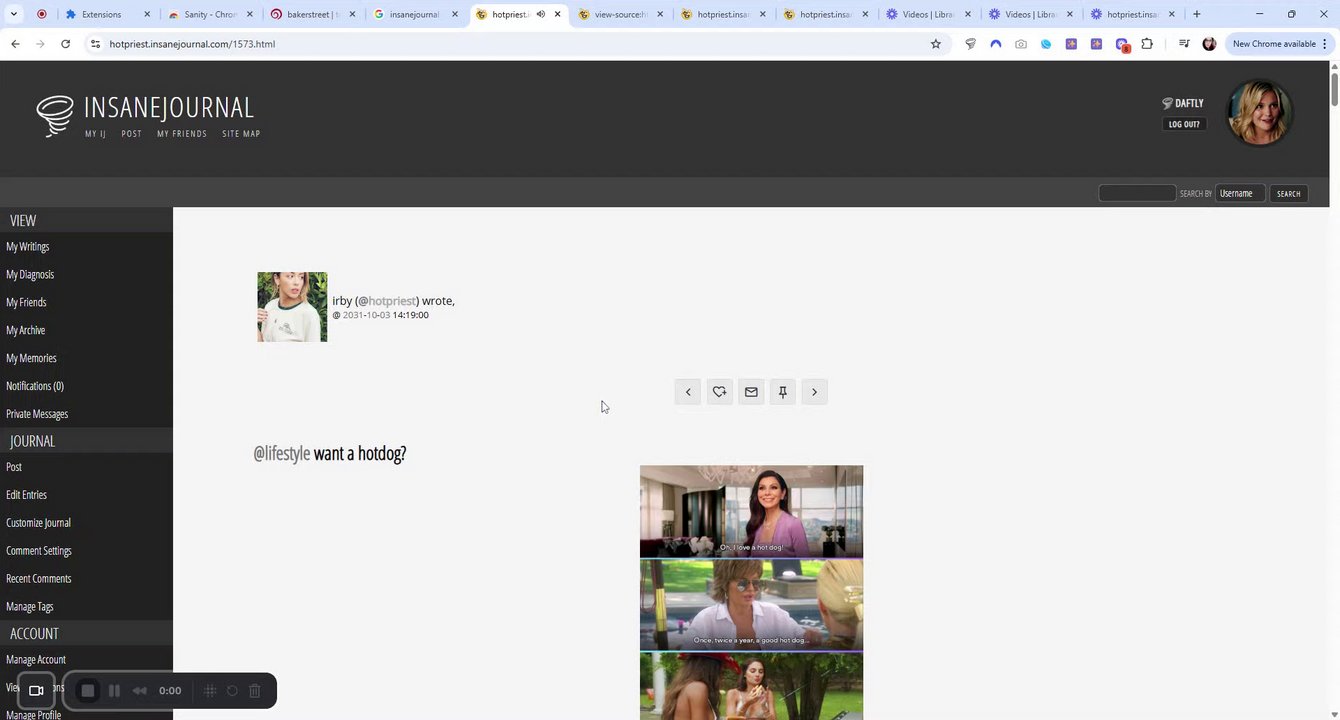Open Private Messages in sidebar
1340x720 pixels.
tap(37, 414)
